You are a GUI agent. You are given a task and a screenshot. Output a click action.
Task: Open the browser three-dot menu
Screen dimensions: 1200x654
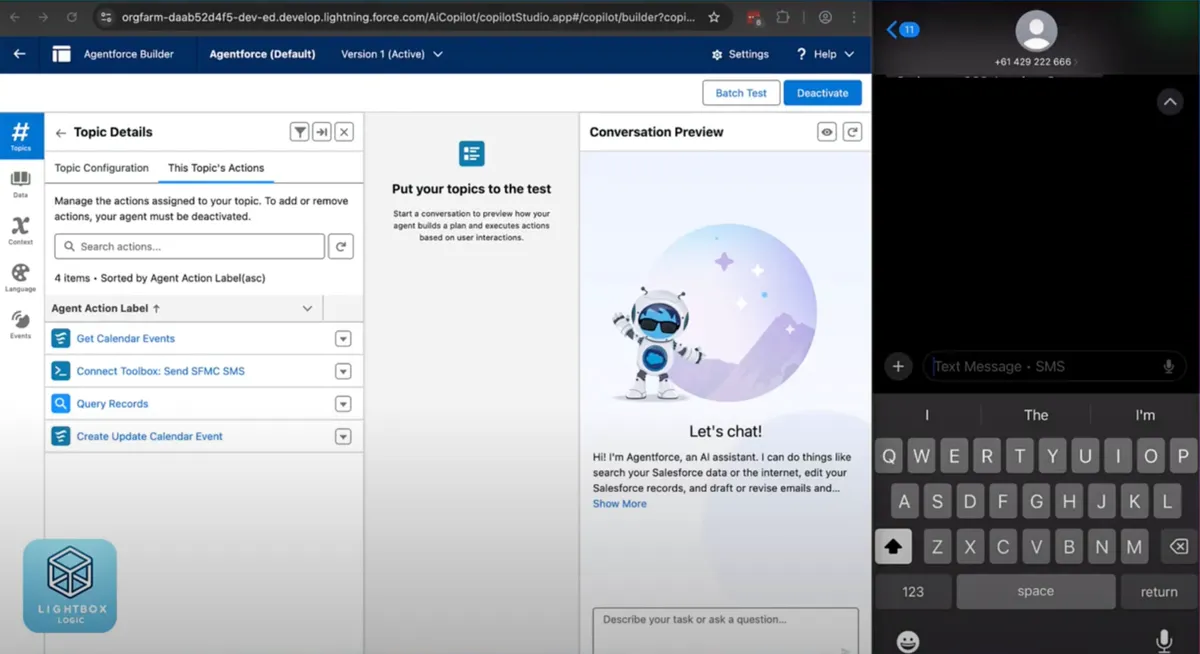point(853,17)
